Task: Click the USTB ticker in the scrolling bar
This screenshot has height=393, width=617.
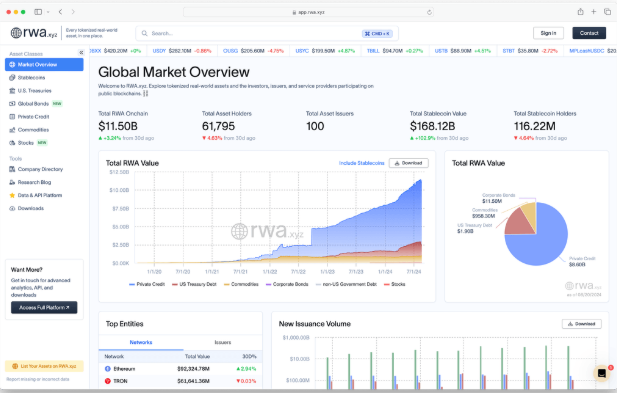Action: [441, 51]
